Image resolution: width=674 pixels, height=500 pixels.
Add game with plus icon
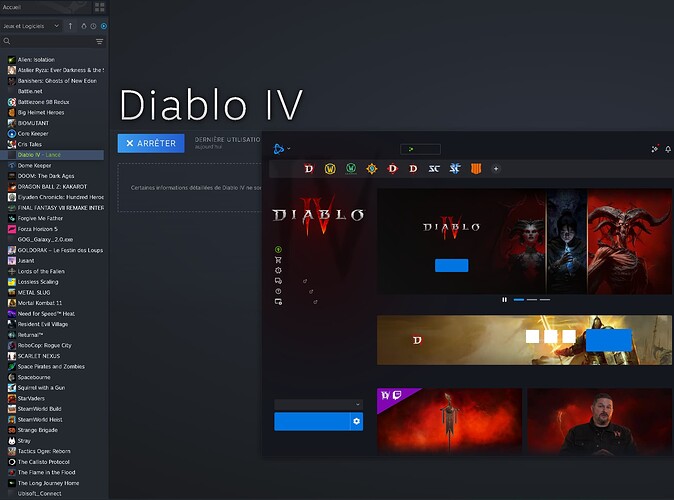pyautogui.click(x=496, y=169)
